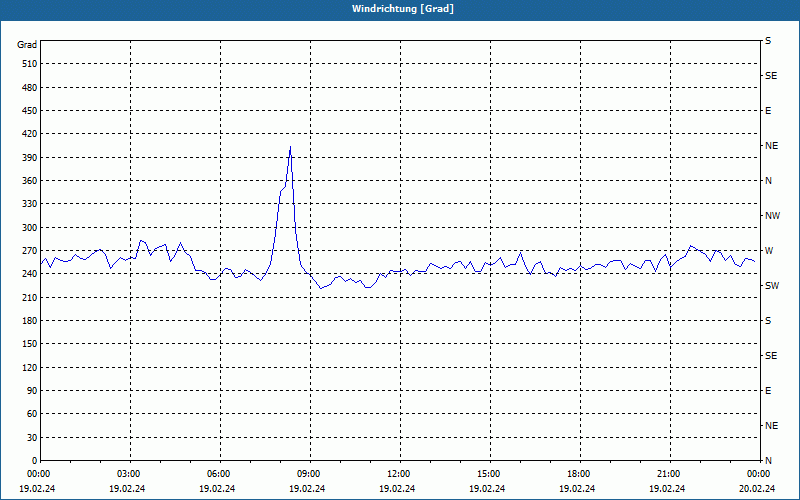The width and height of the screenshot is (800, 500).
Task: Select the NE compass label near 405 degrees
Action: point(771,146)
